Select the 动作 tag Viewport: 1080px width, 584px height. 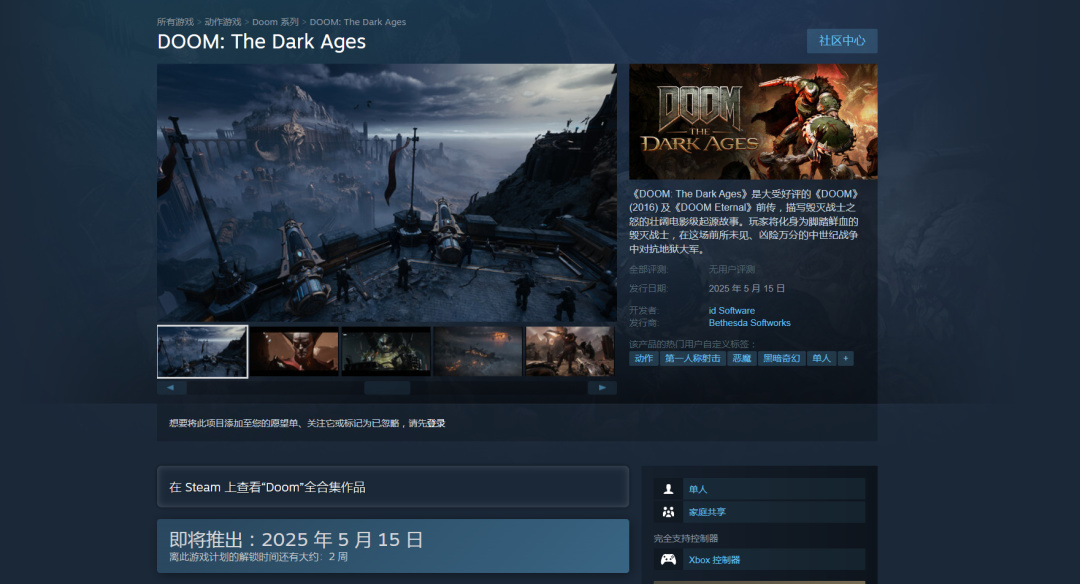pyautogui.click(x=643, y=358)
